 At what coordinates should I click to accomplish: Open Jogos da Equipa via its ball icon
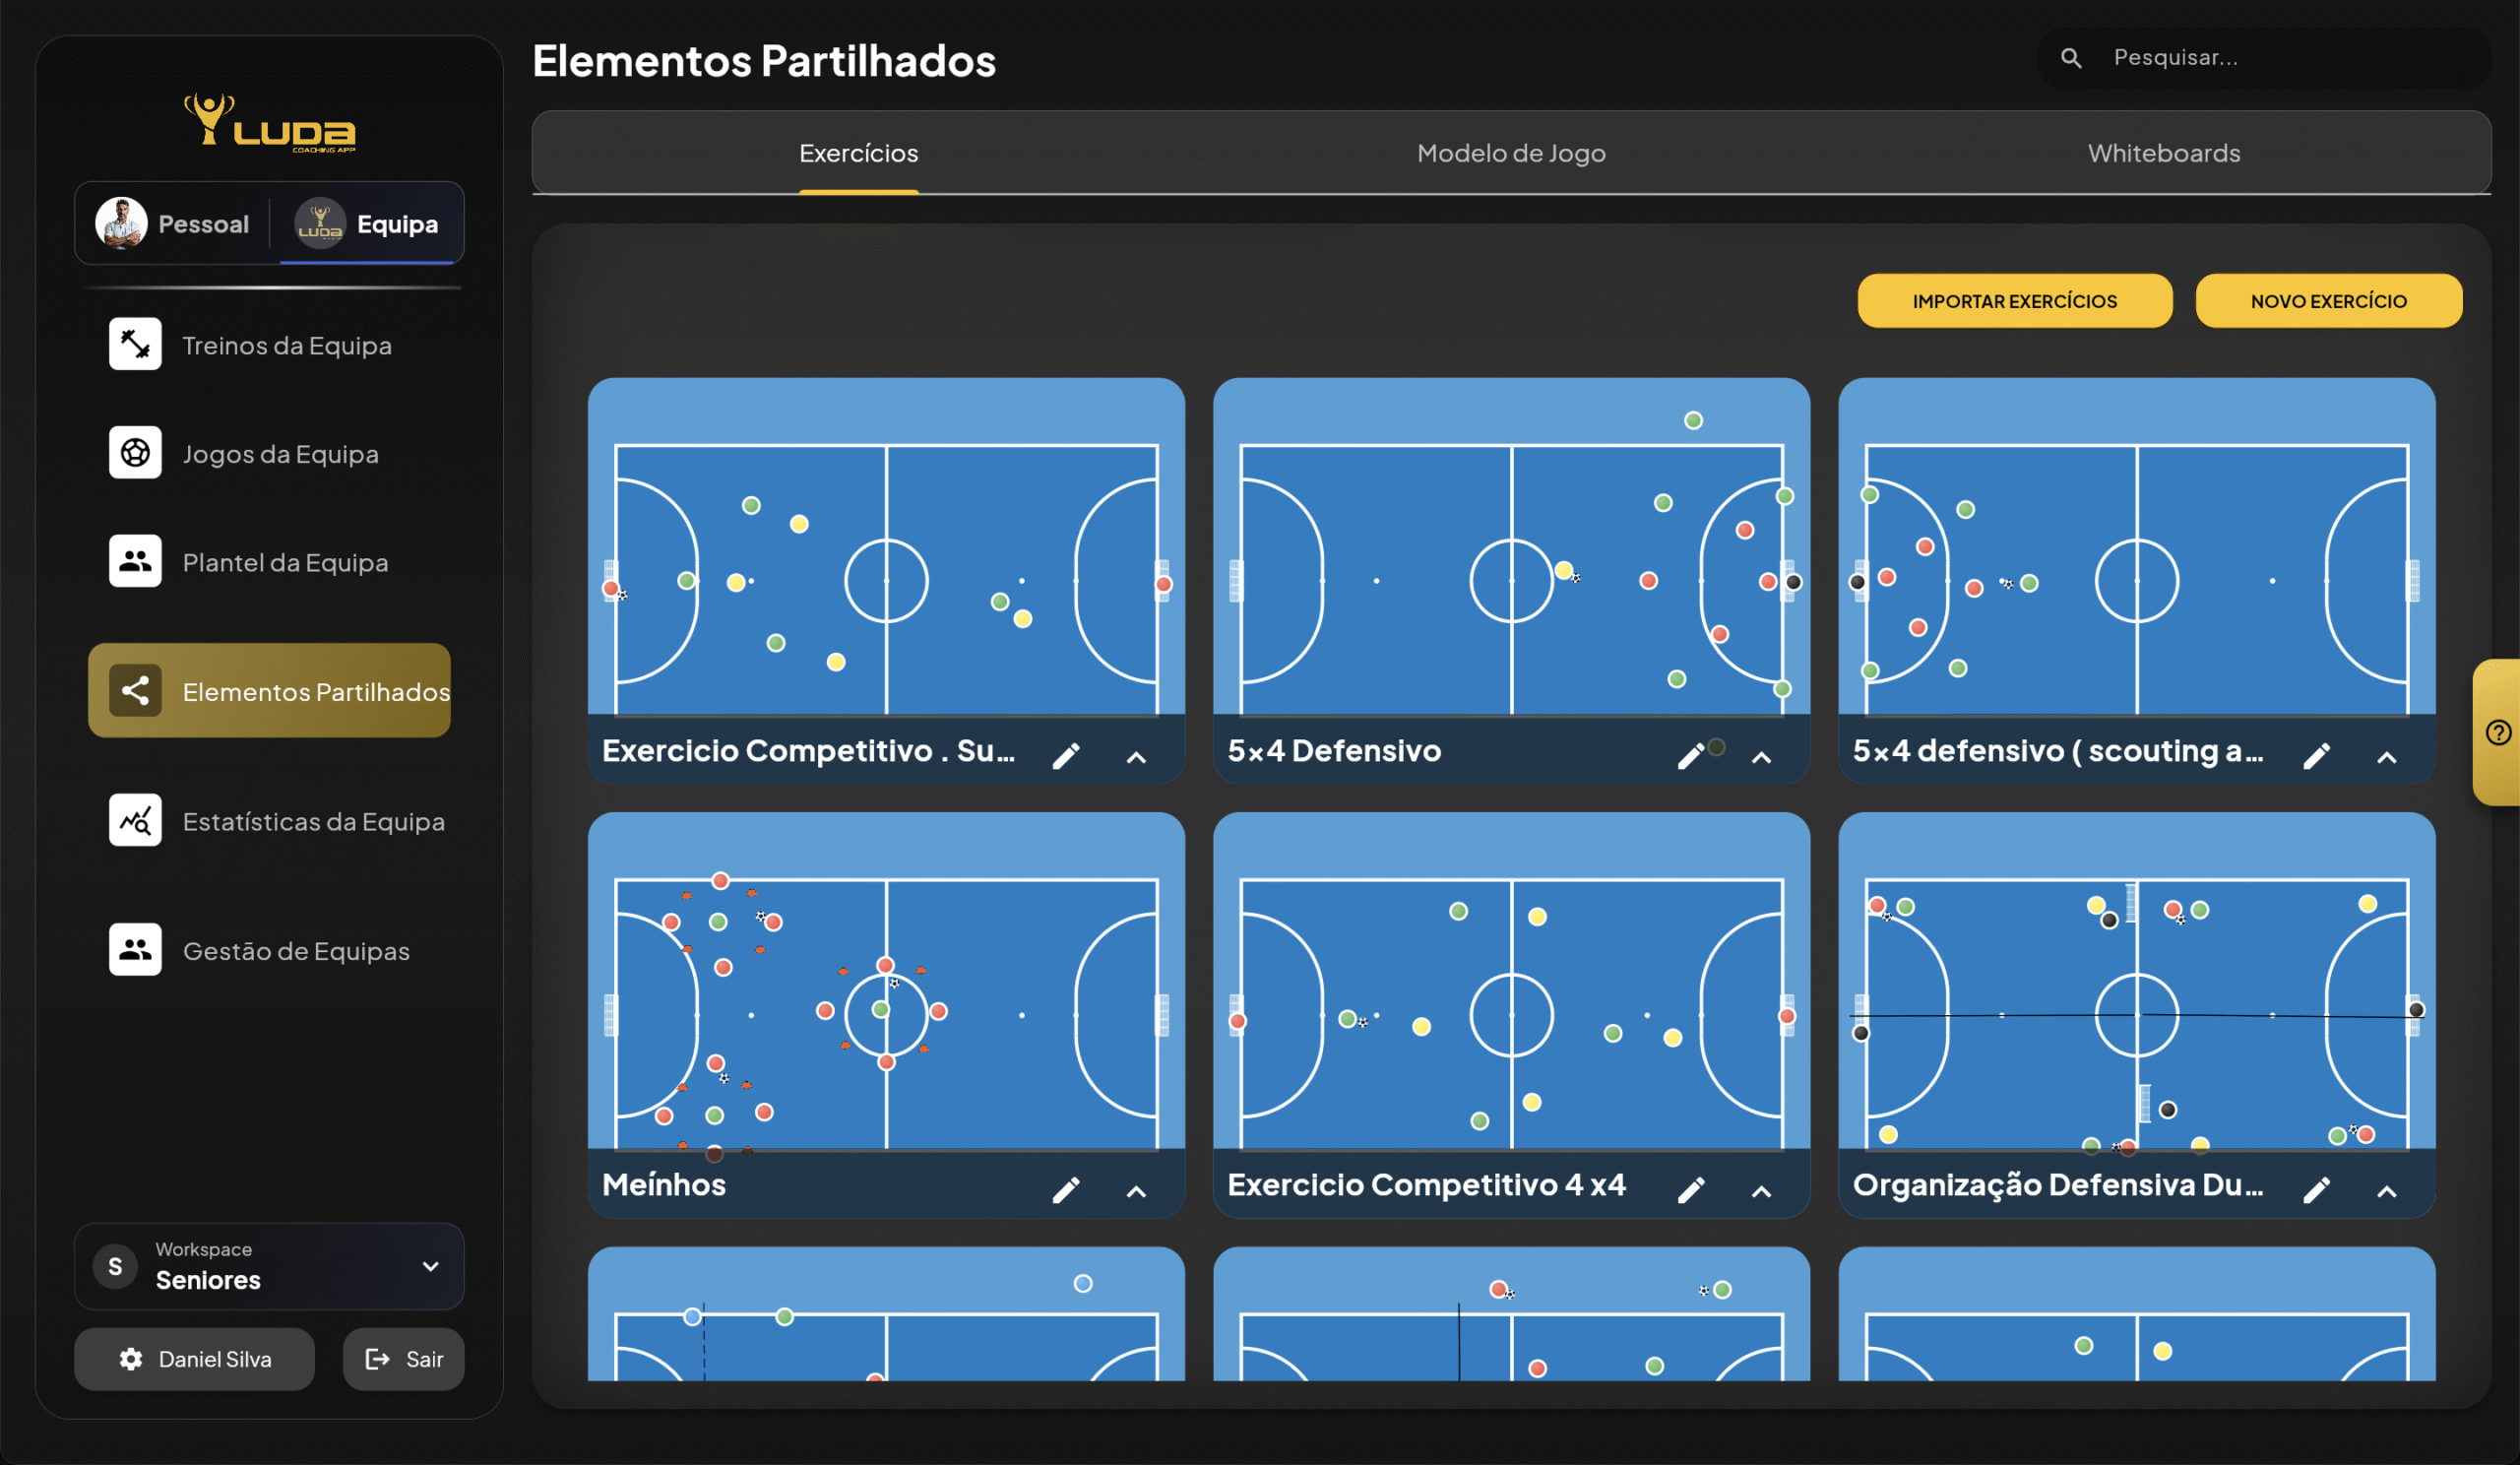pos(135,453)
